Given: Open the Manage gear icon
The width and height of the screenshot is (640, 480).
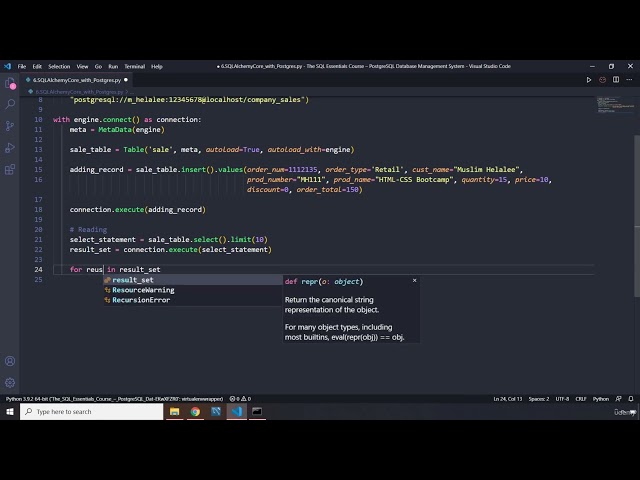Looking at the screenshot, I should tap(10, 382).
